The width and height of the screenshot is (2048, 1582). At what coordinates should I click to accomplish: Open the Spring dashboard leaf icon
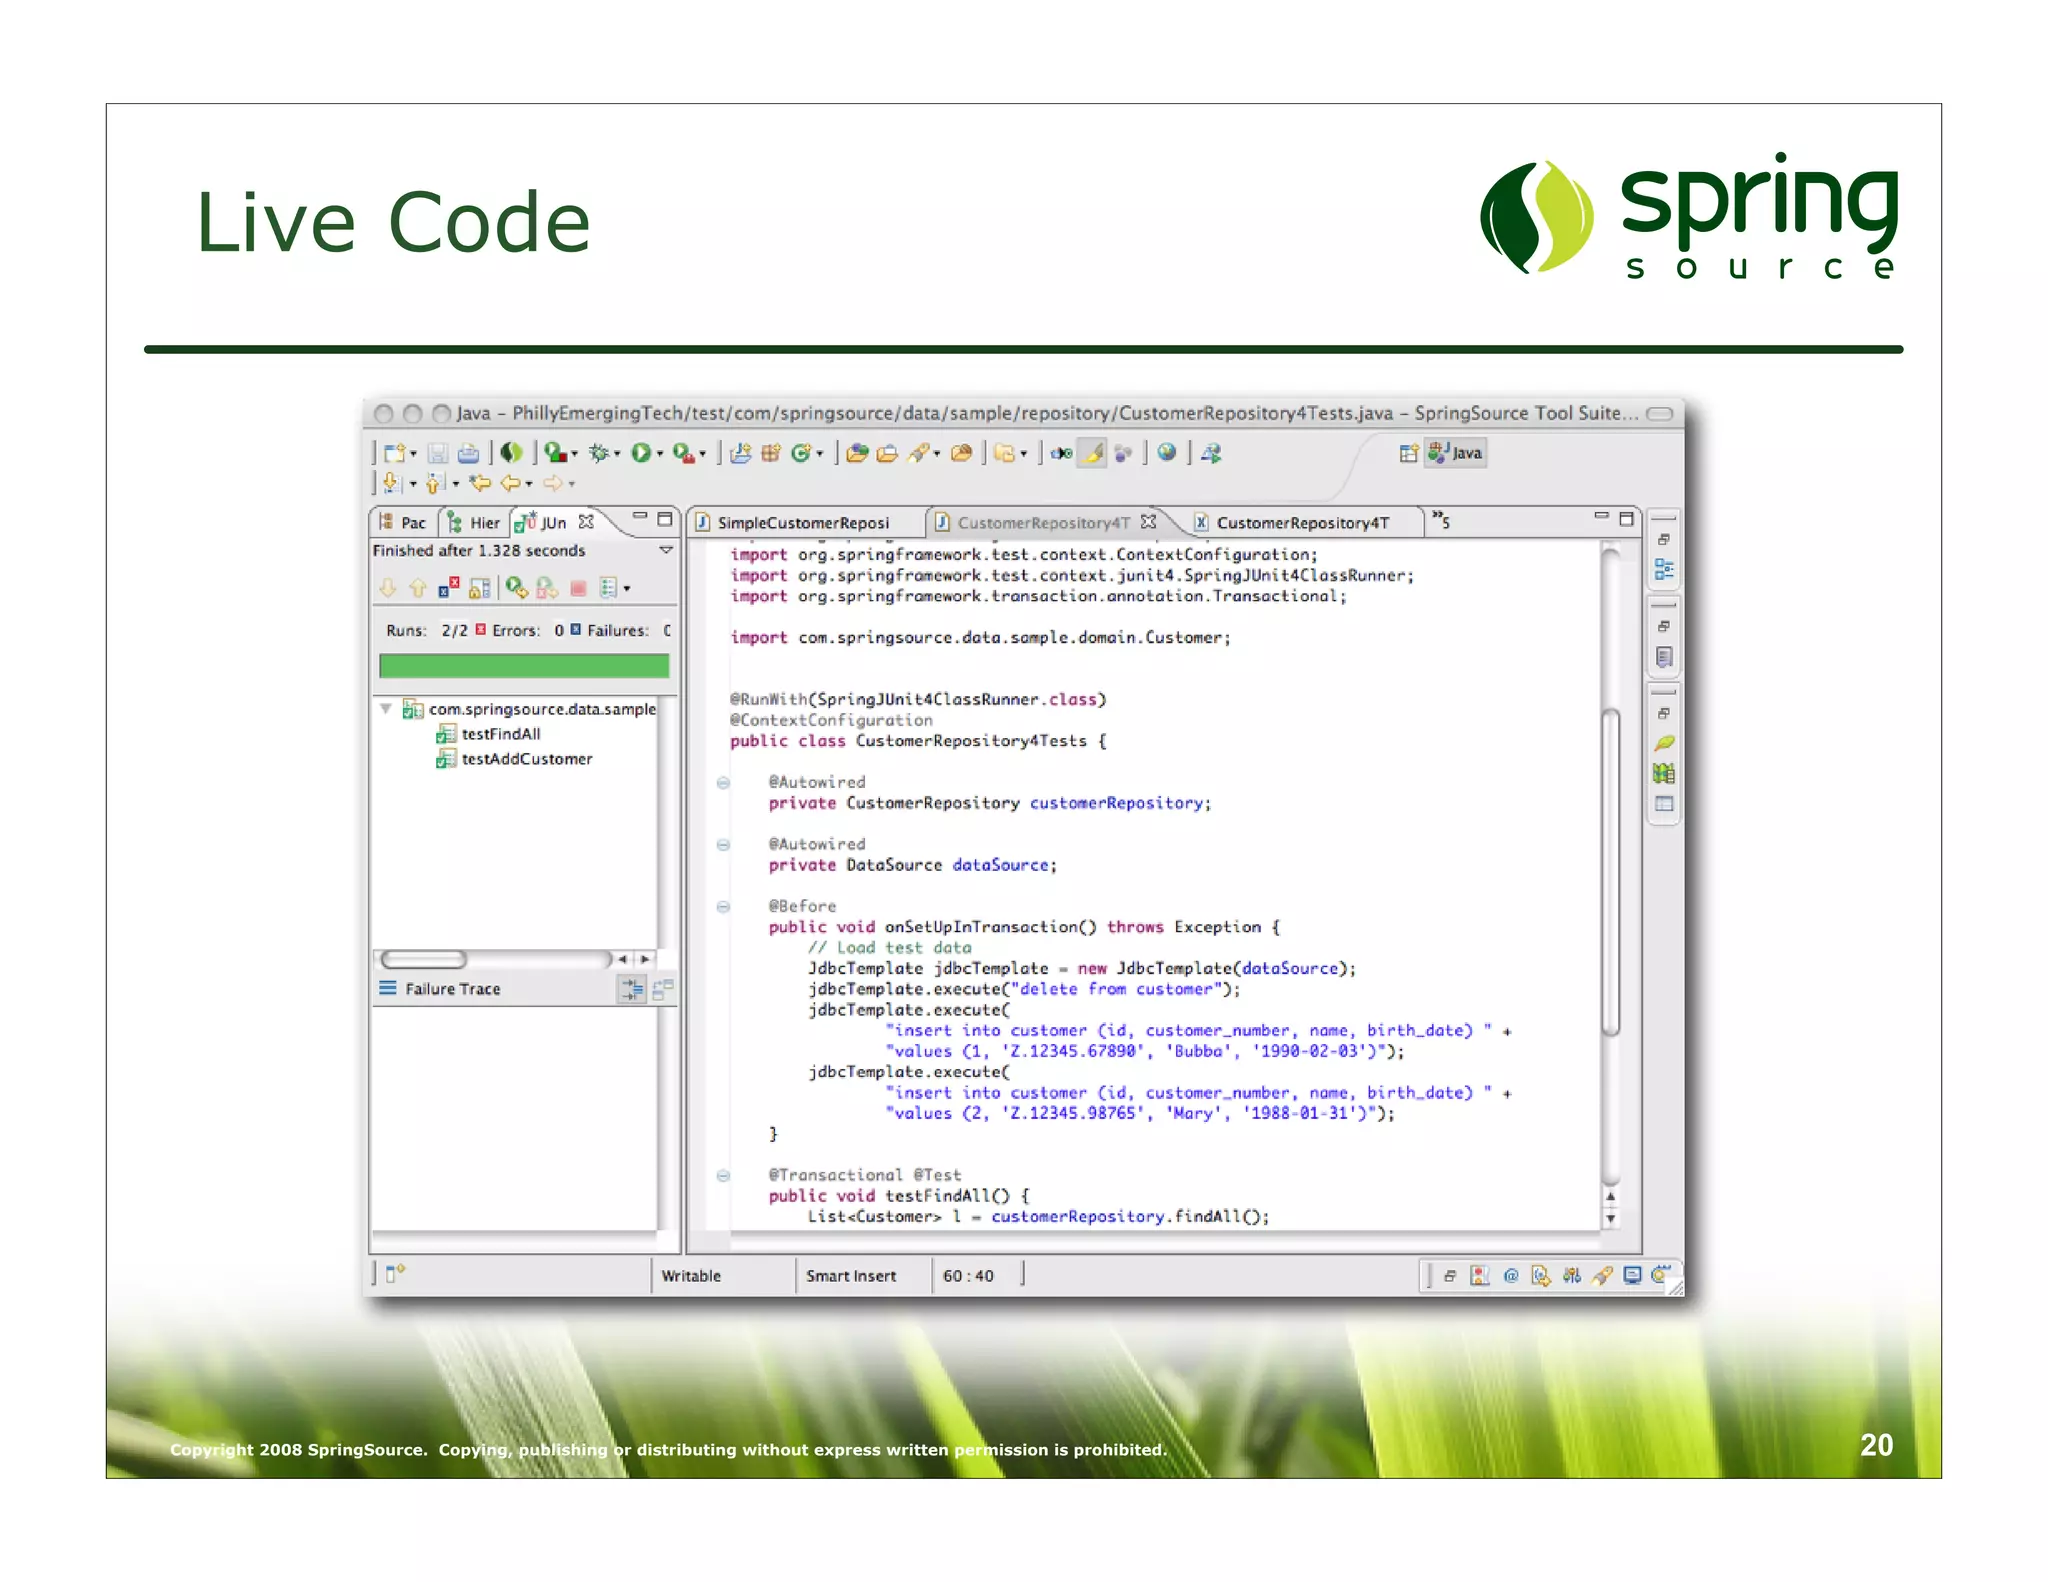(512, 453)
